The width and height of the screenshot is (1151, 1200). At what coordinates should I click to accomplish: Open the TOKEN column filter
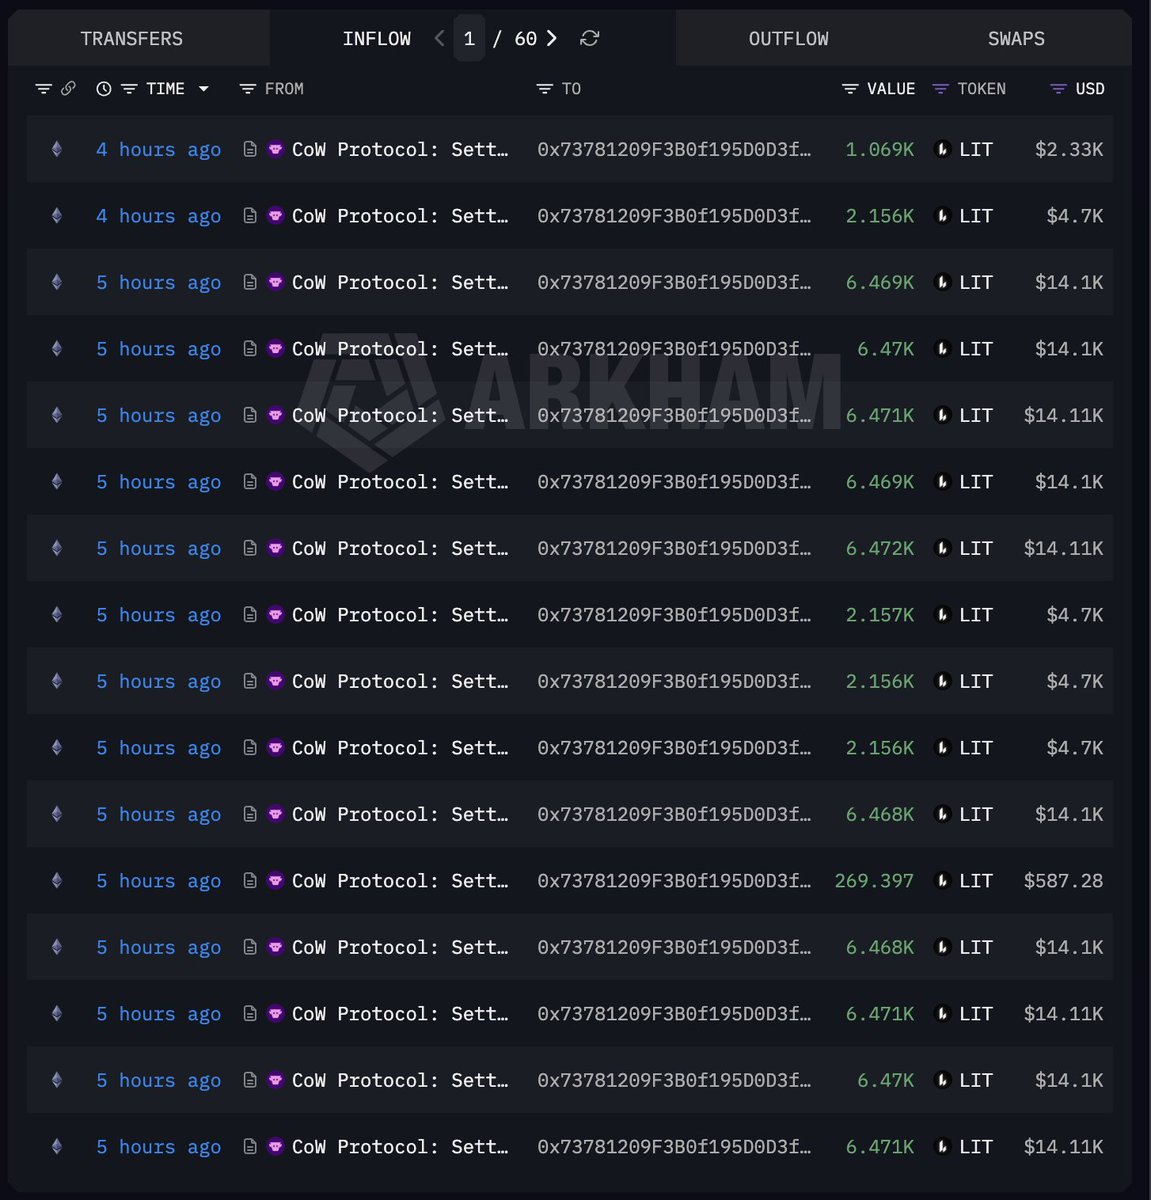coord(940,89)
